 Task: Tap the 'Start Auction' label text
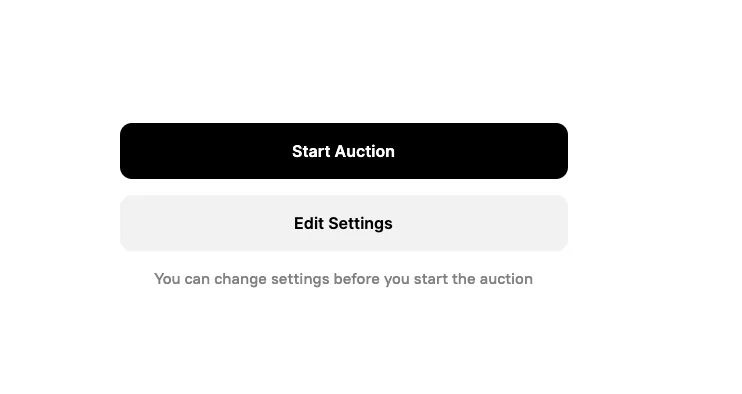[x=344, y=151]
